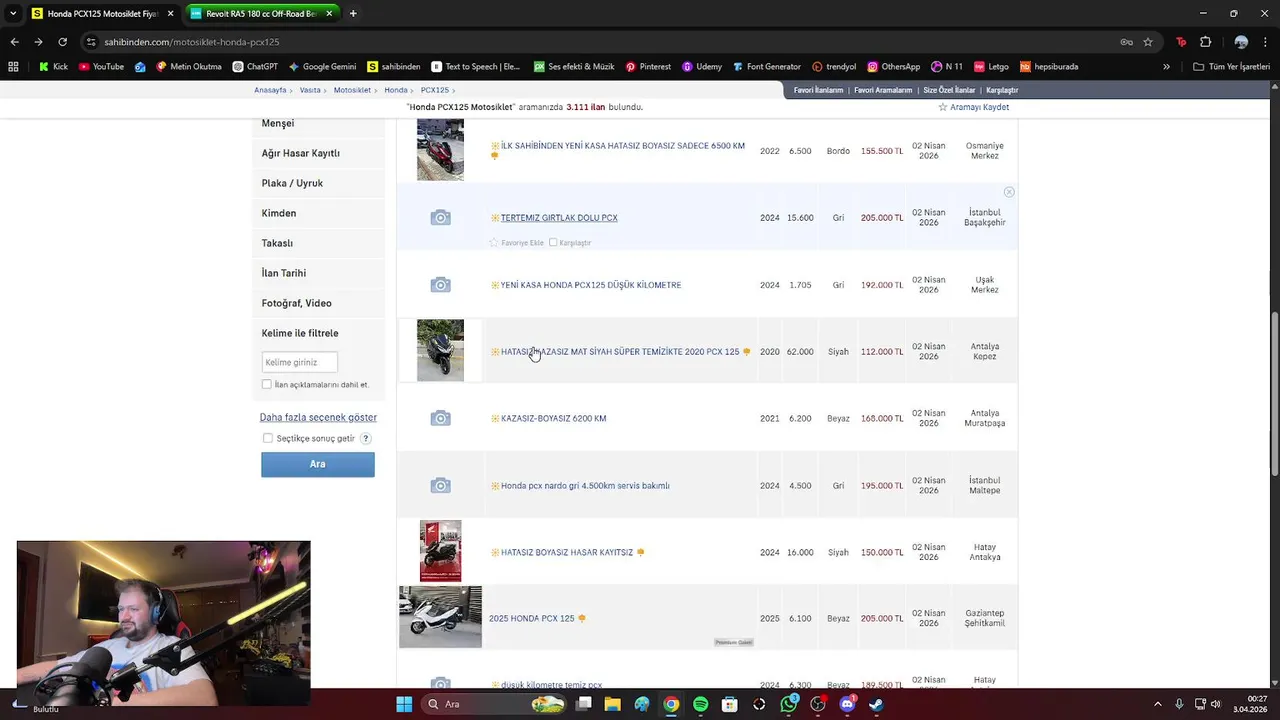This screenshot has height=720, width=1280.
Task: Add TERTEMİZ GIRTLAK listing to favorites
Action: [x=516, y=243]
